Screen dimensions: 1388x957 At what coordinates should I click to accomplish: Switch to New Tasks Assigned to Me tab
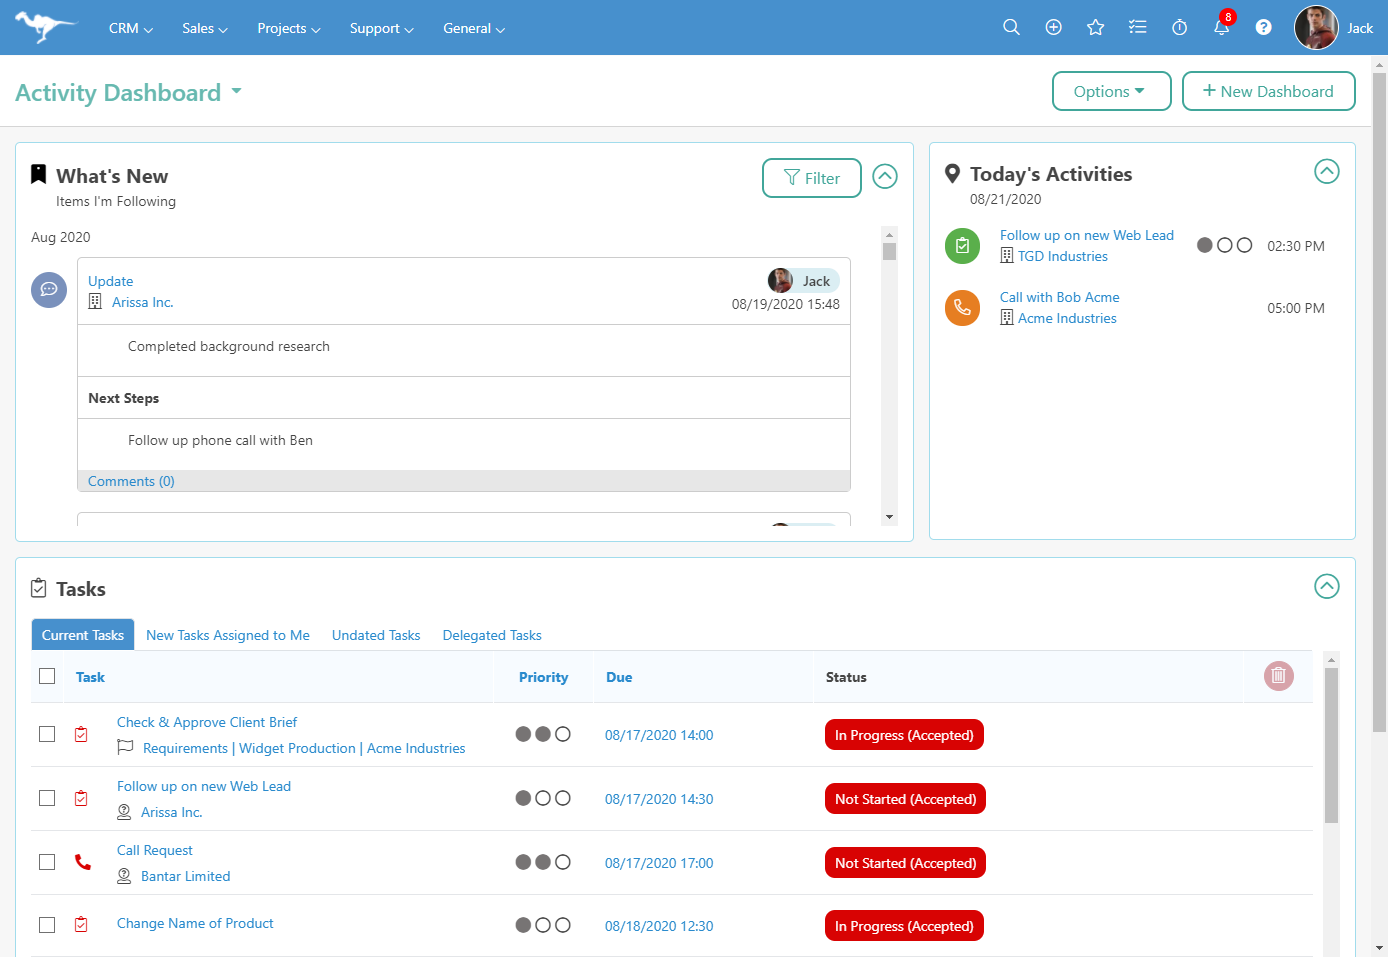pyautogui.click(x=228, y=635)
